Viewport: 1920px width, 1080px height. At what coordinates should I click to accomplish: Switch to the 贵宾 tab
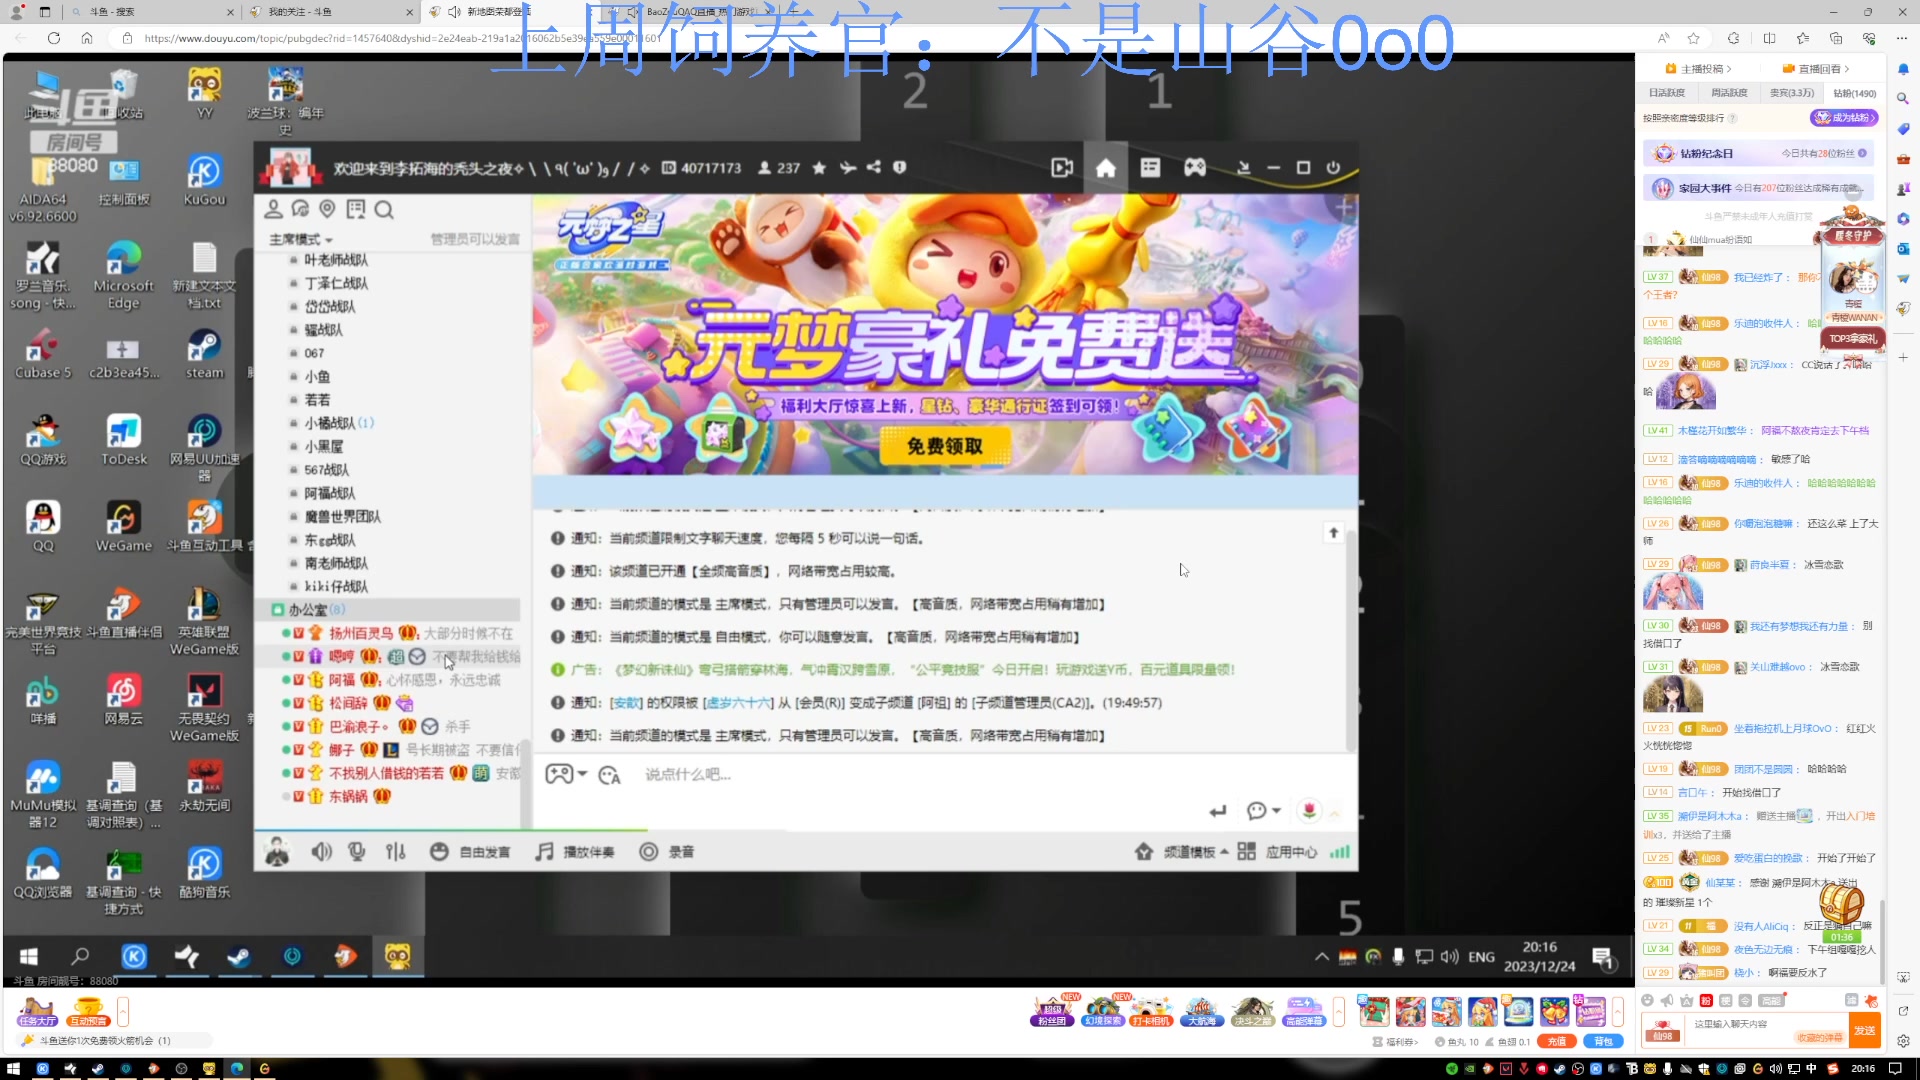click(x=1791, y=93)
